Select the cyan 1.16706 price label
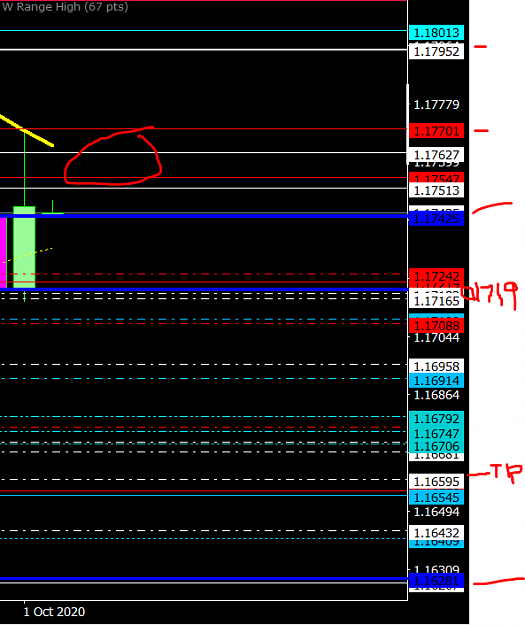This screenshot has height=625, width=525. (437, 446)
